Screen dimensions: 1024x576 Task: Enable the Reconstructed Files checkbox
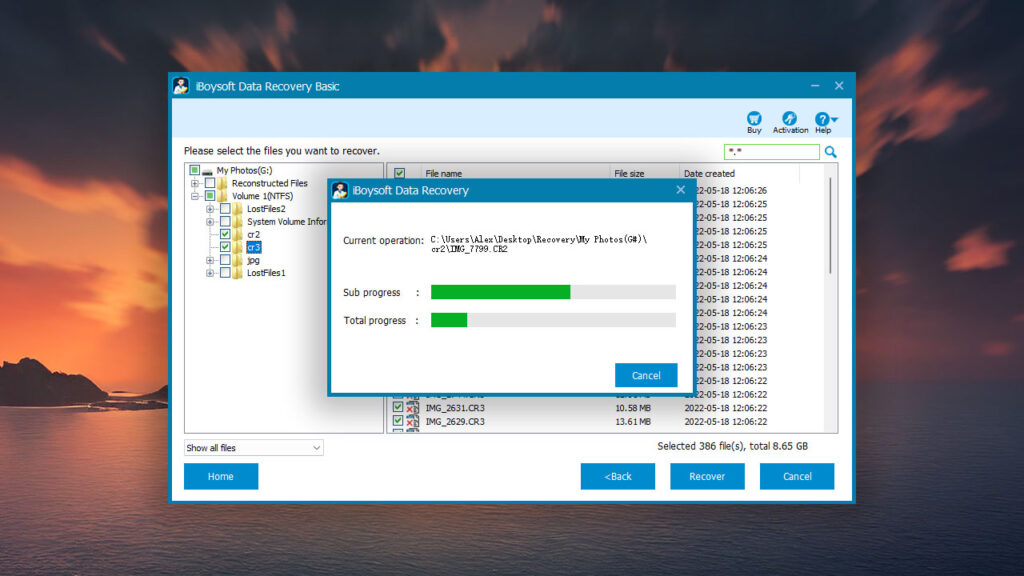(x=210, y=183)
